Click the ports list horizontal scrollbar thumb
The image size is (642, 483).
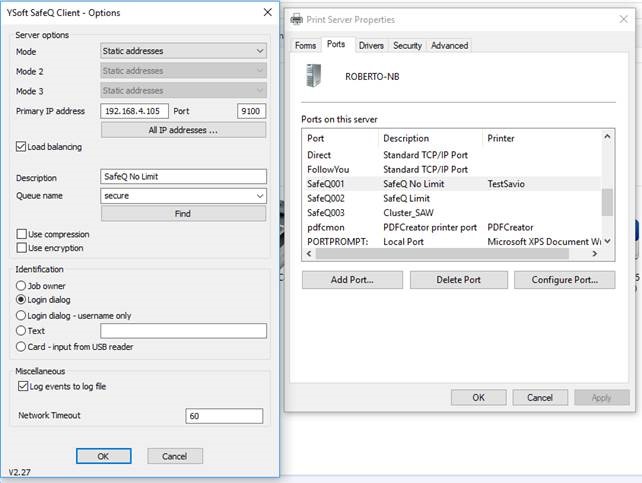click(443, 254)
